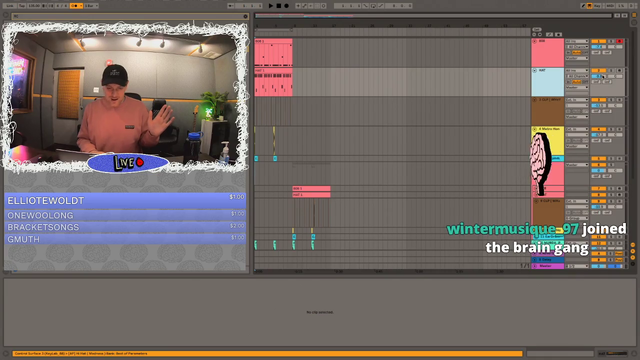The width and height of the screenshot is (640, 360).
Task: Open track 4 Ext. In input dropdown
Action: (576, 129)
